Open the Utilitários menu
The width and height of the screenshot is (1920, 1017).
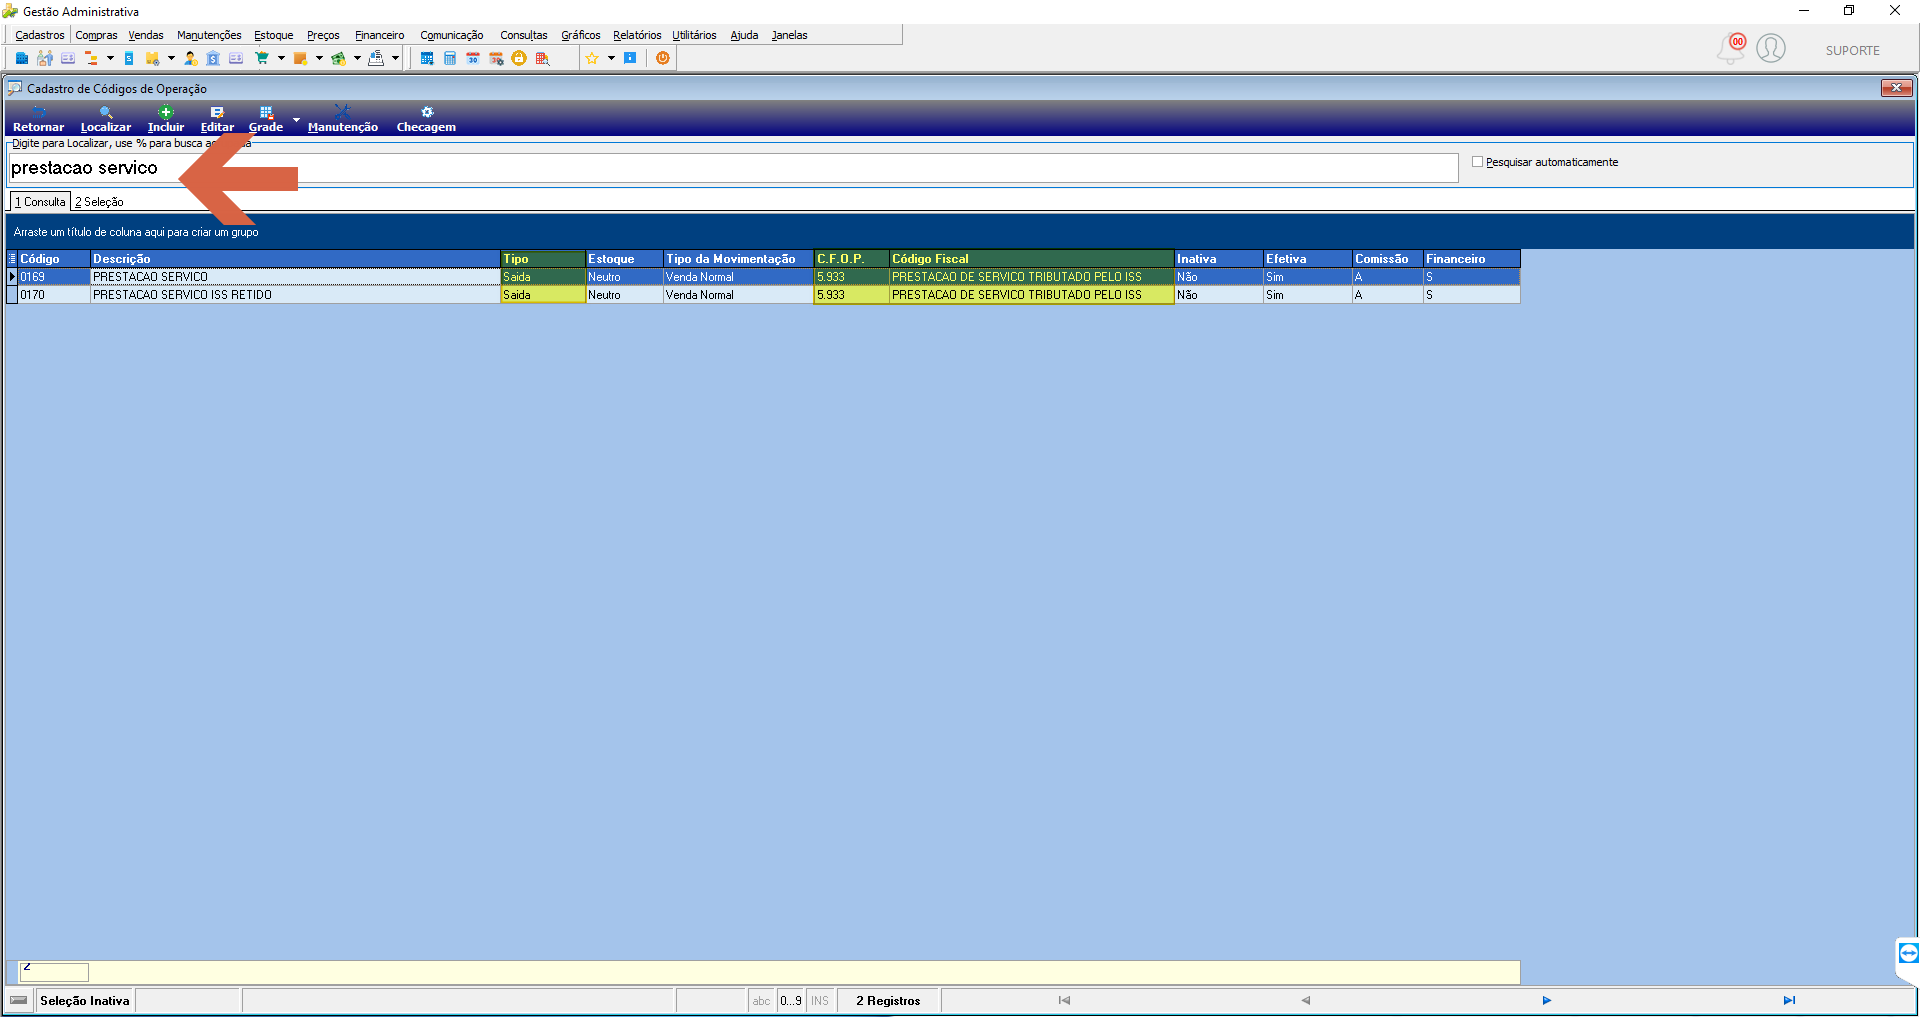click(x=694, y=35)
